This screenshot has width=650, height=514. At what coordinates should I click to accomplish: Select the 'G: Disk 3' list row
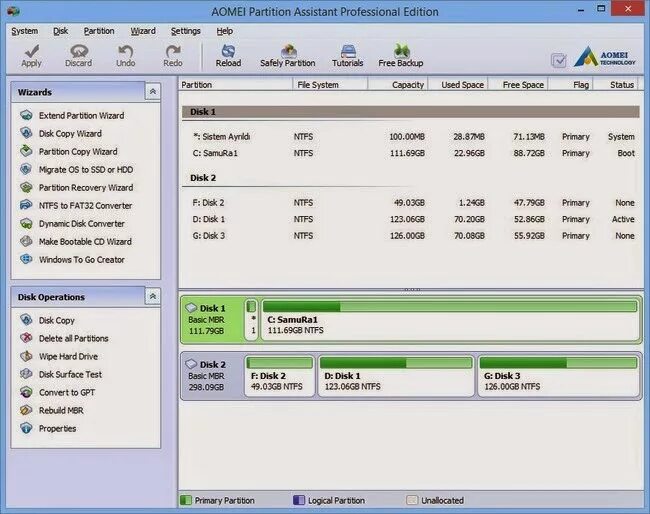[x=410, y=236]
